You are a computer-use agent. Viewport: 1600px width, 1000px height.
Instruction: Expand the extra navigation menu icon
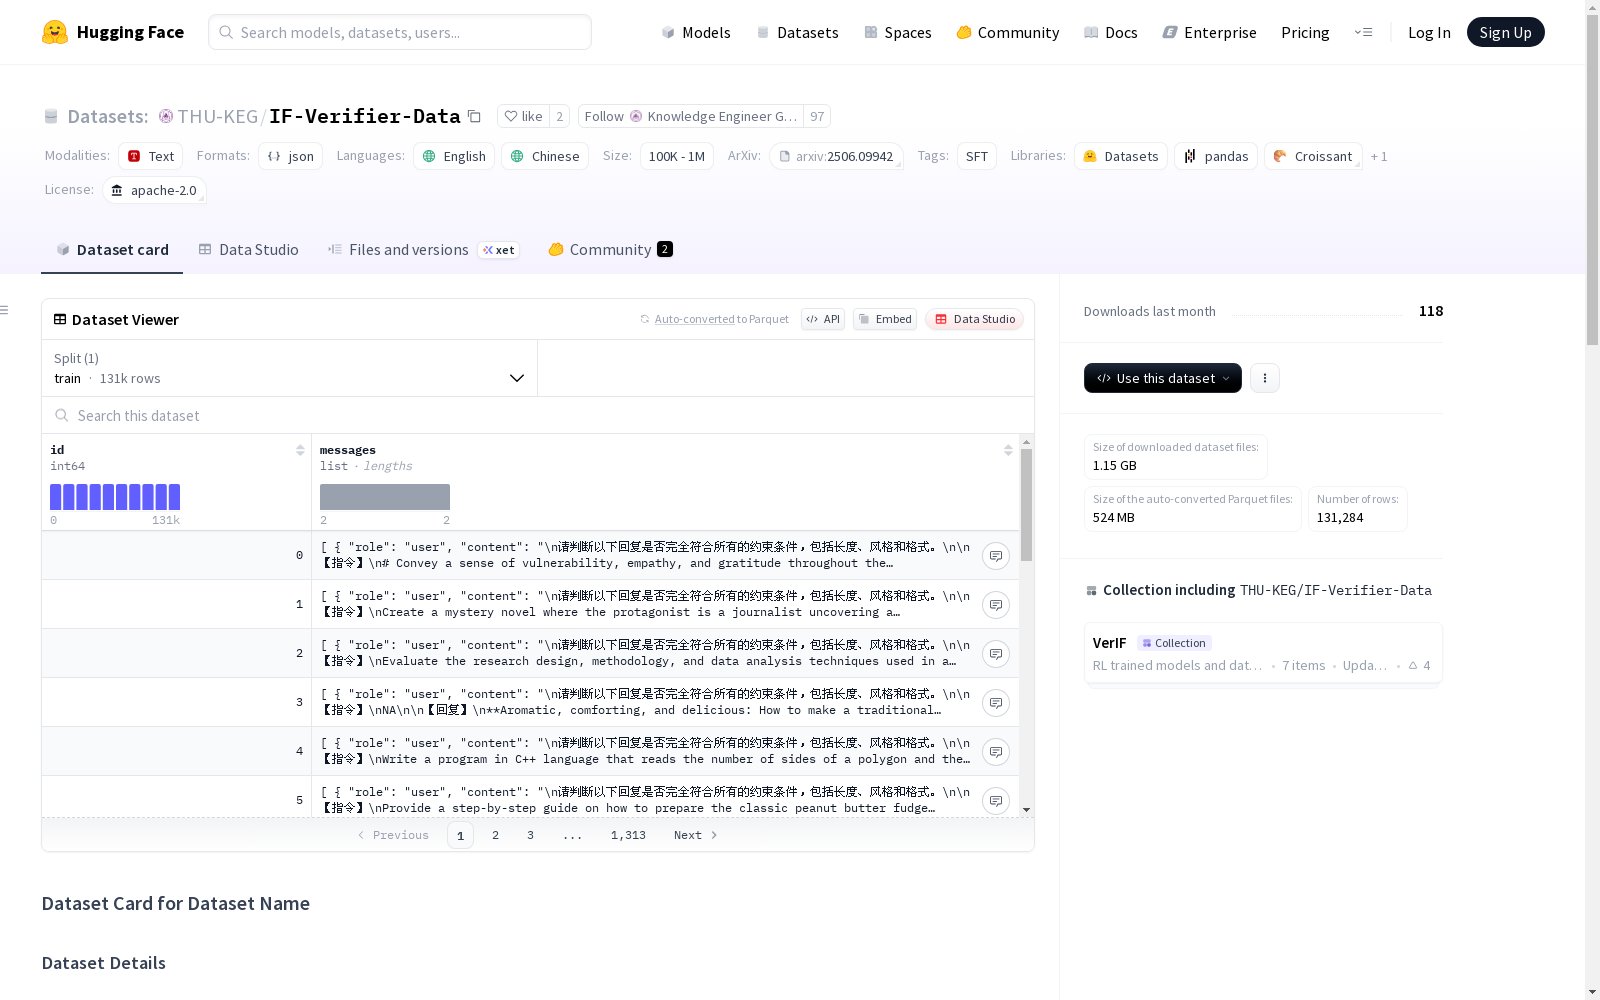click(x=1364, y=32)
